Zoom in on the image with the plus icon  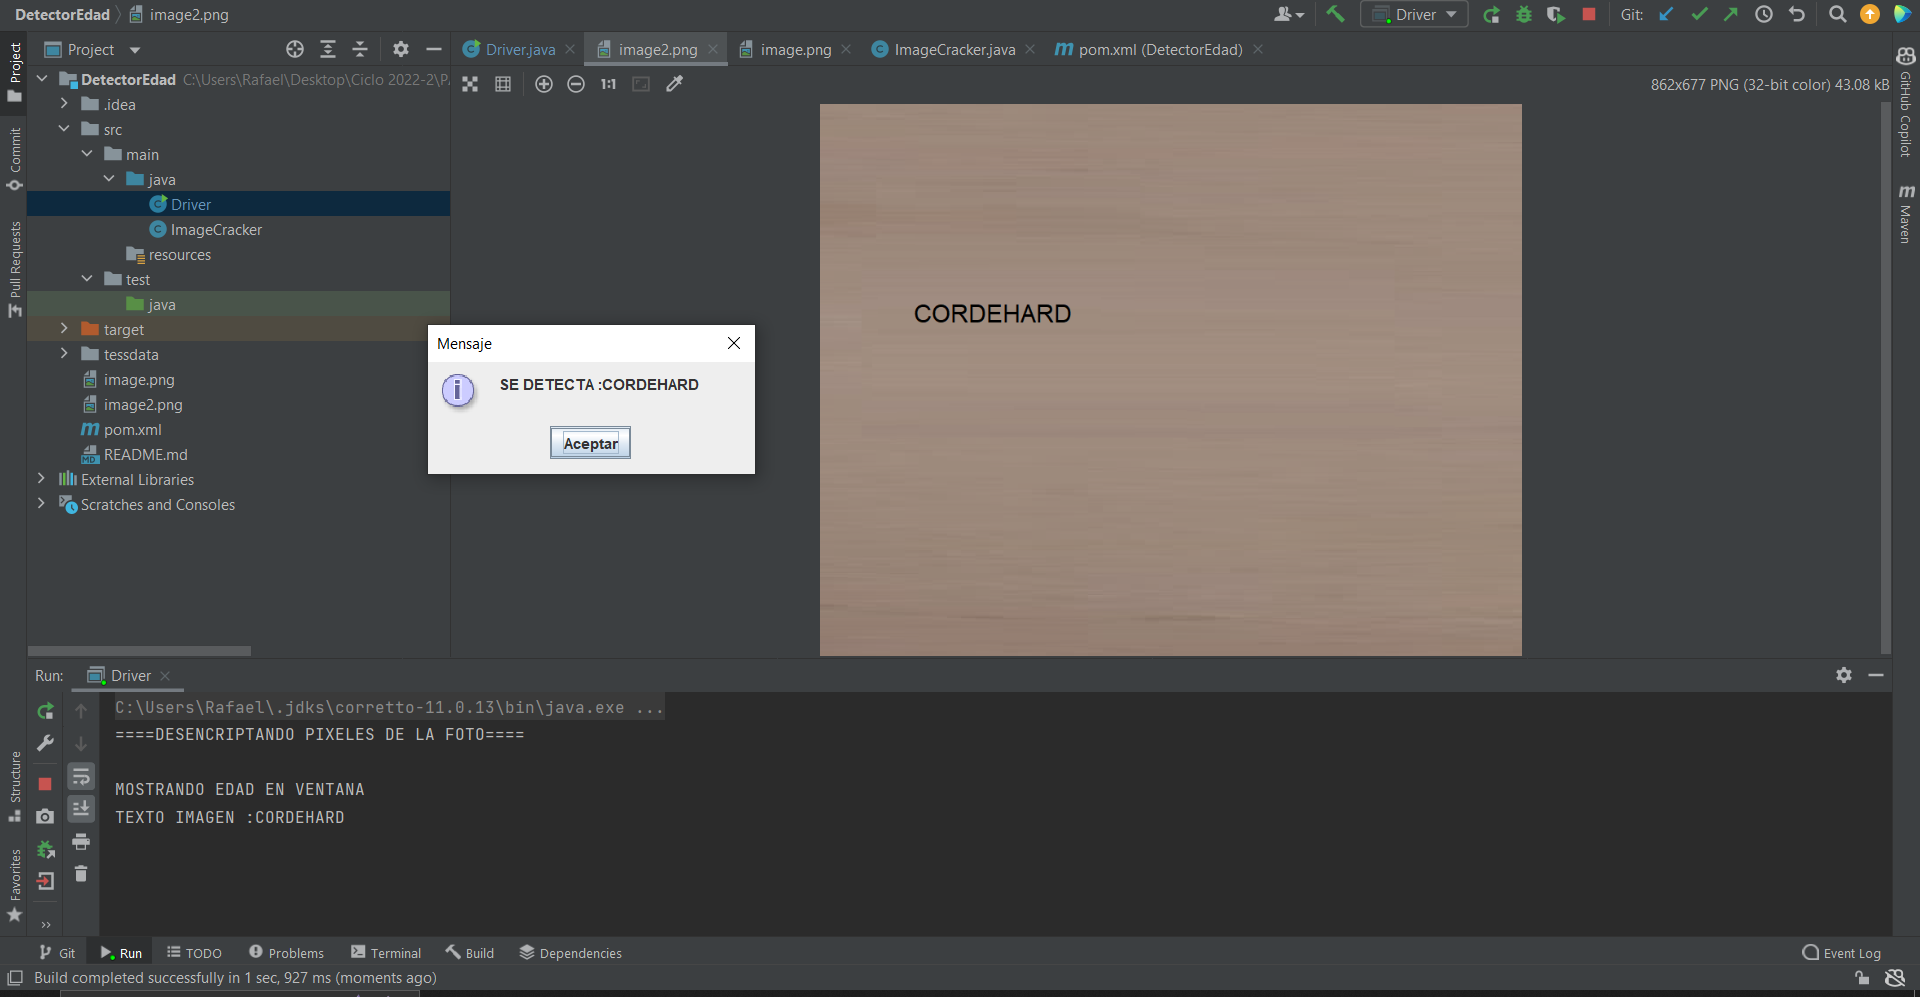[545, 84]
